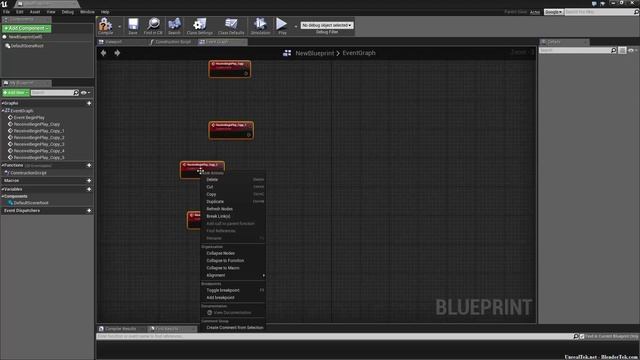Collapse the Functions section
Image resolution: width=640 pixels, height=360 pixels.
2,165
